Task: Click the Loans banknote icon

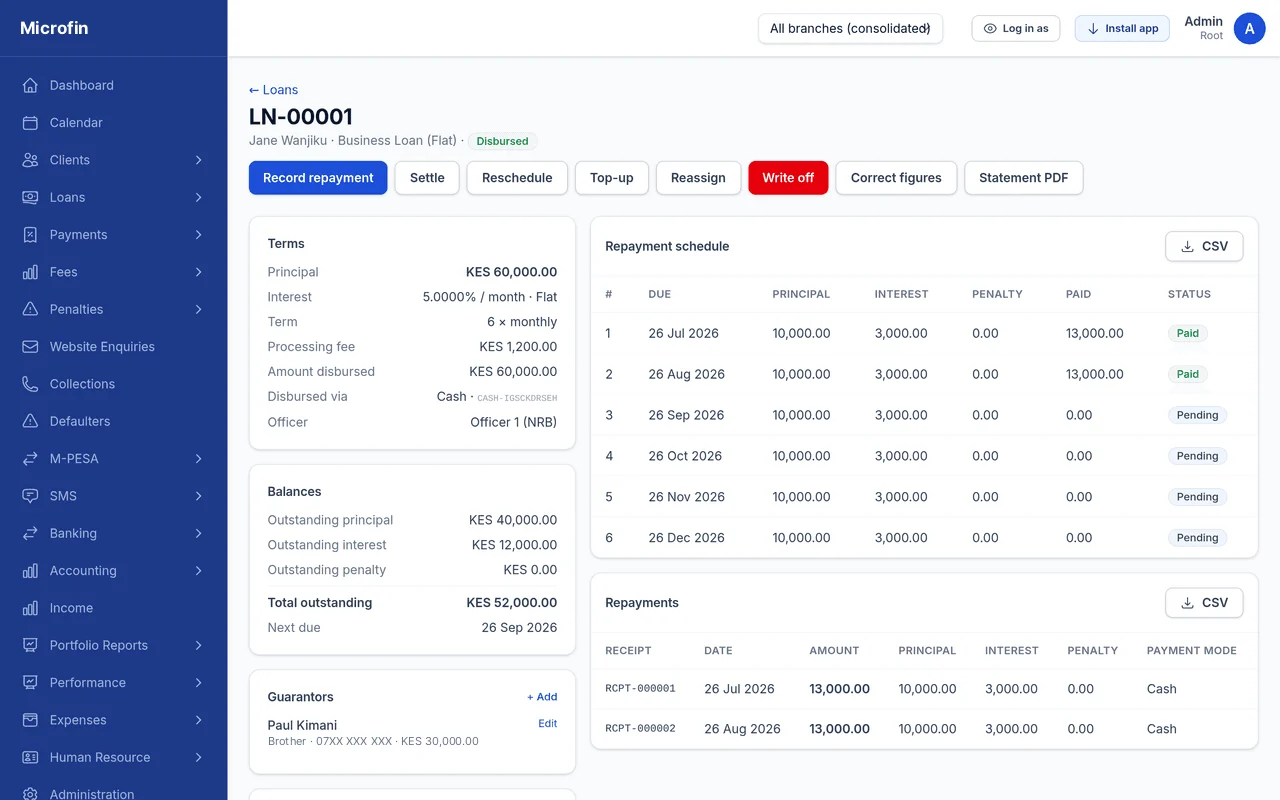Action: (30, 197)
